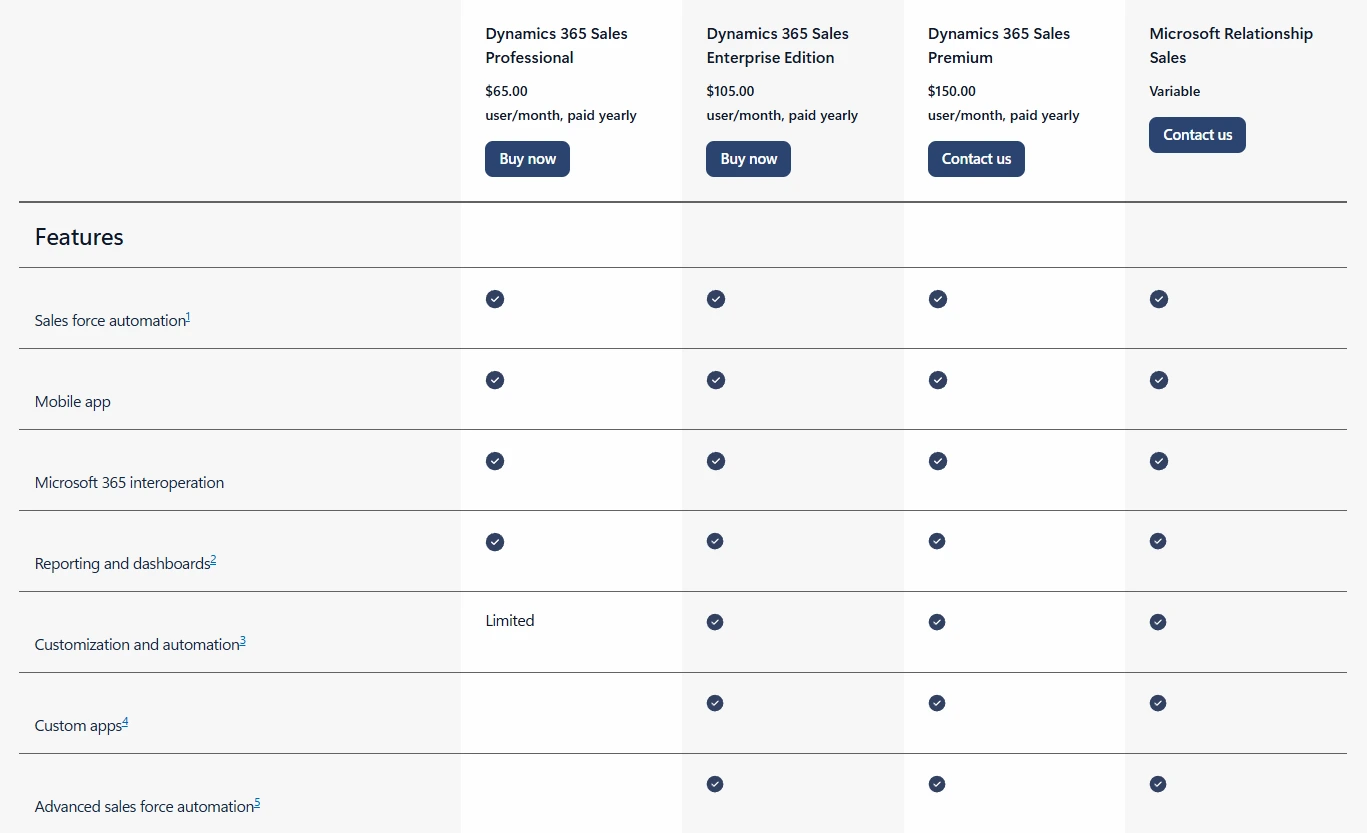Open footnote 3 next to Customization and automation
The width and height of the screenshot is (1367, 833).
coord(244,639)
